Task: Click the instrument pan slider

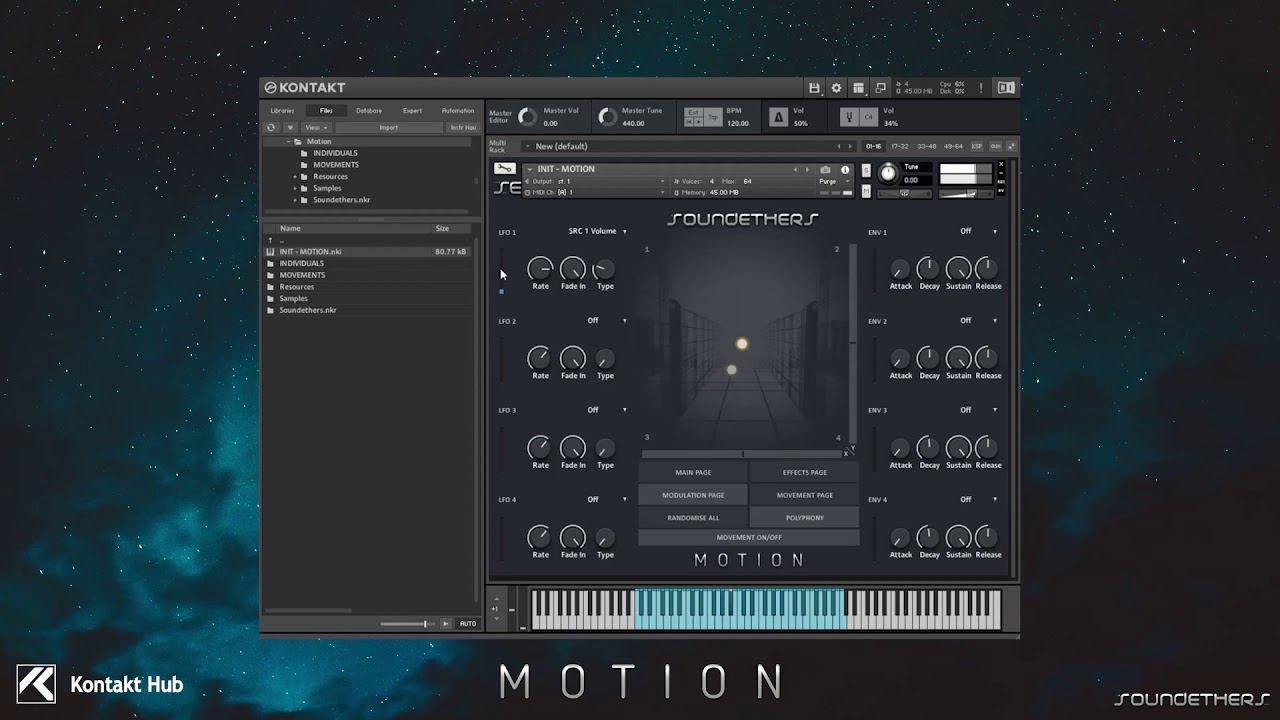Action: pos(905,193)
